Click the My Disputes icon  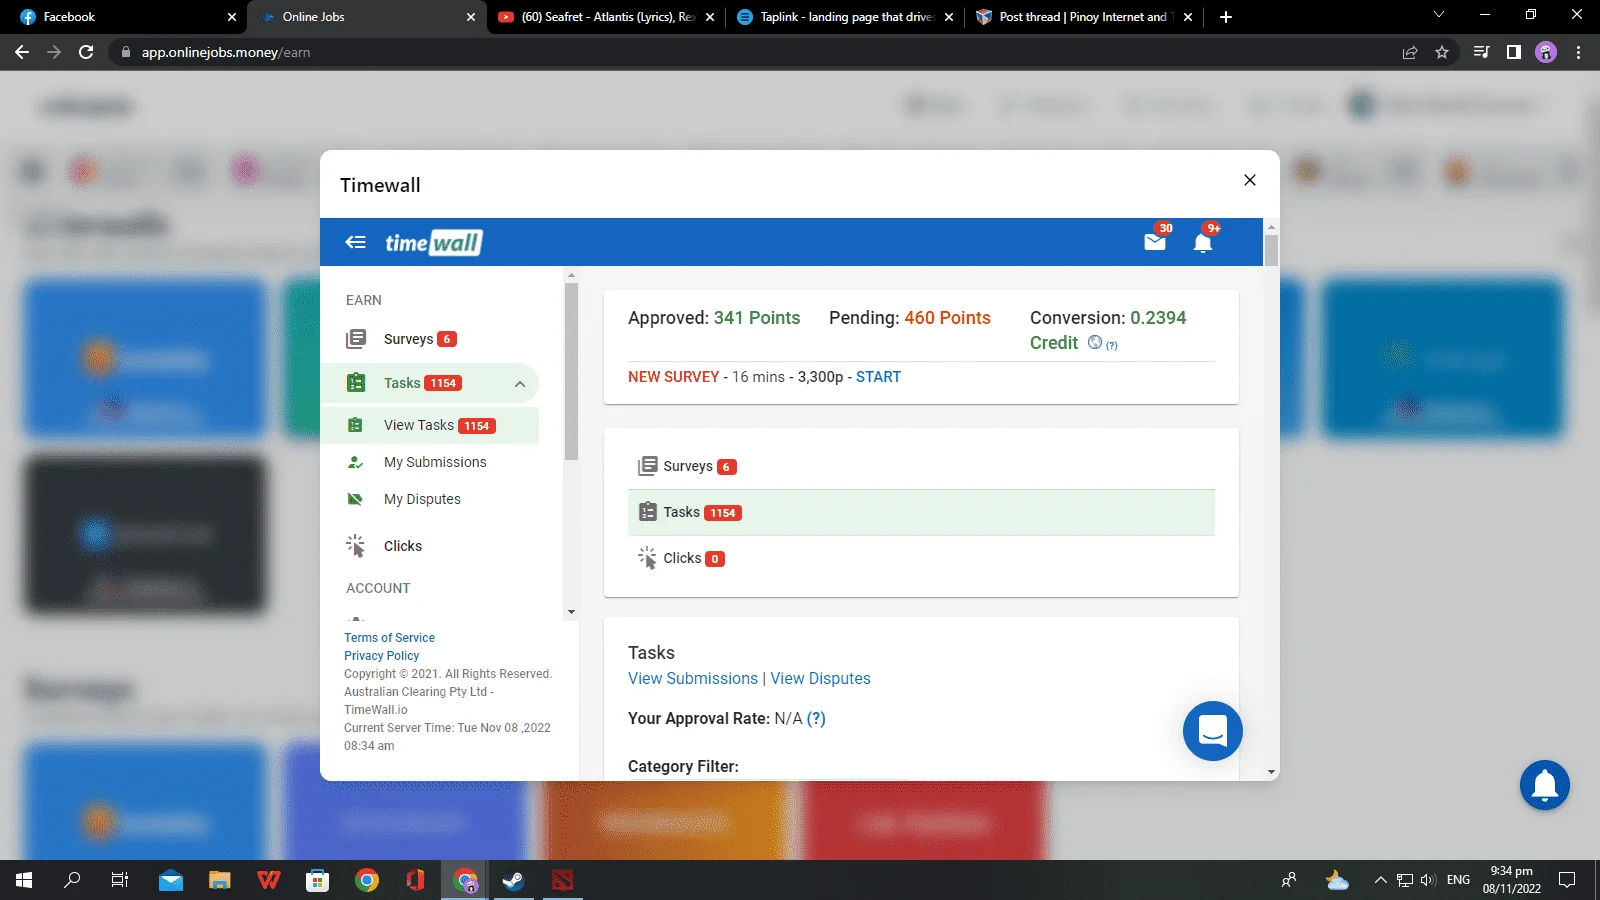tap(355, 499)
